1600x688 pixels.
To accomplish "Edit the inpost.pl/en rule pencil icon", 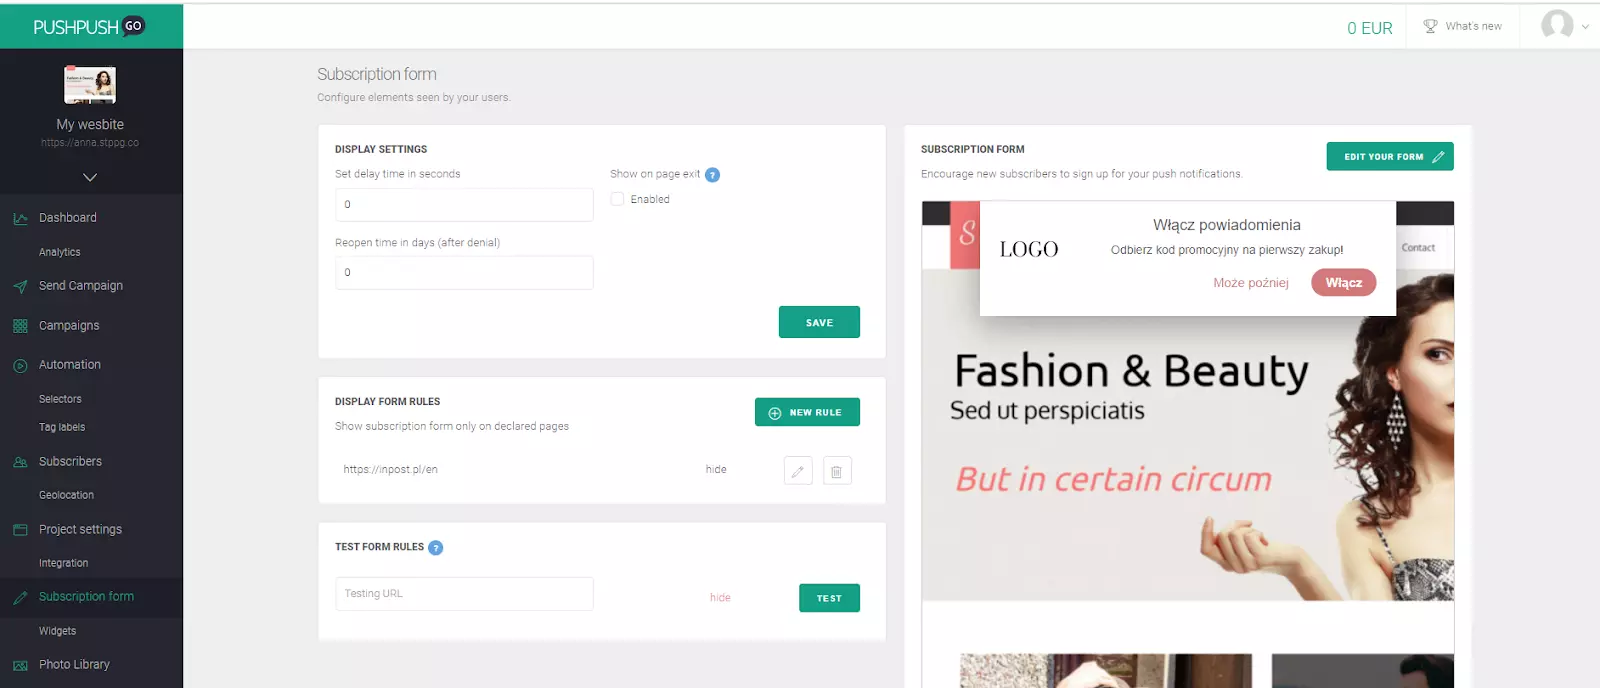I will pos(798,471).
